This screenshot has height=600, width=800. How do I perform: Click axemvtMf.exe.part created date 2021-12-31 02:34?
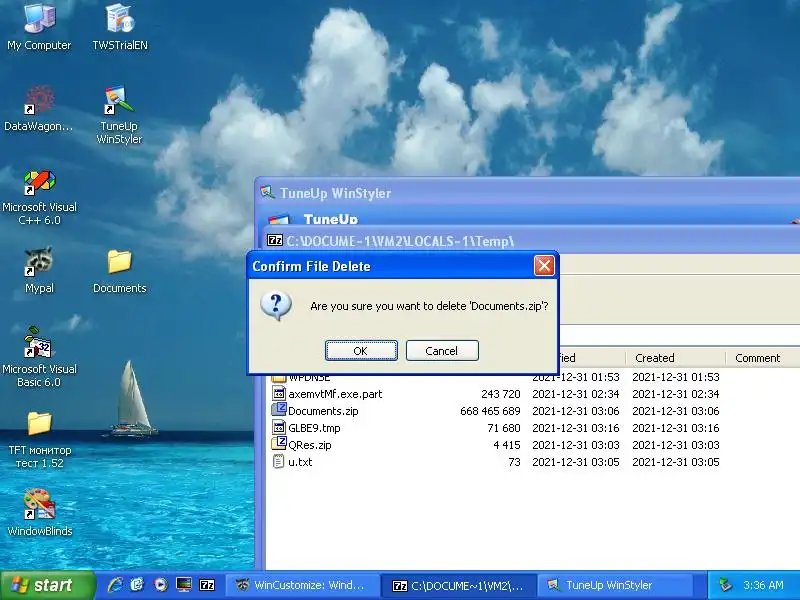[676, 394]
